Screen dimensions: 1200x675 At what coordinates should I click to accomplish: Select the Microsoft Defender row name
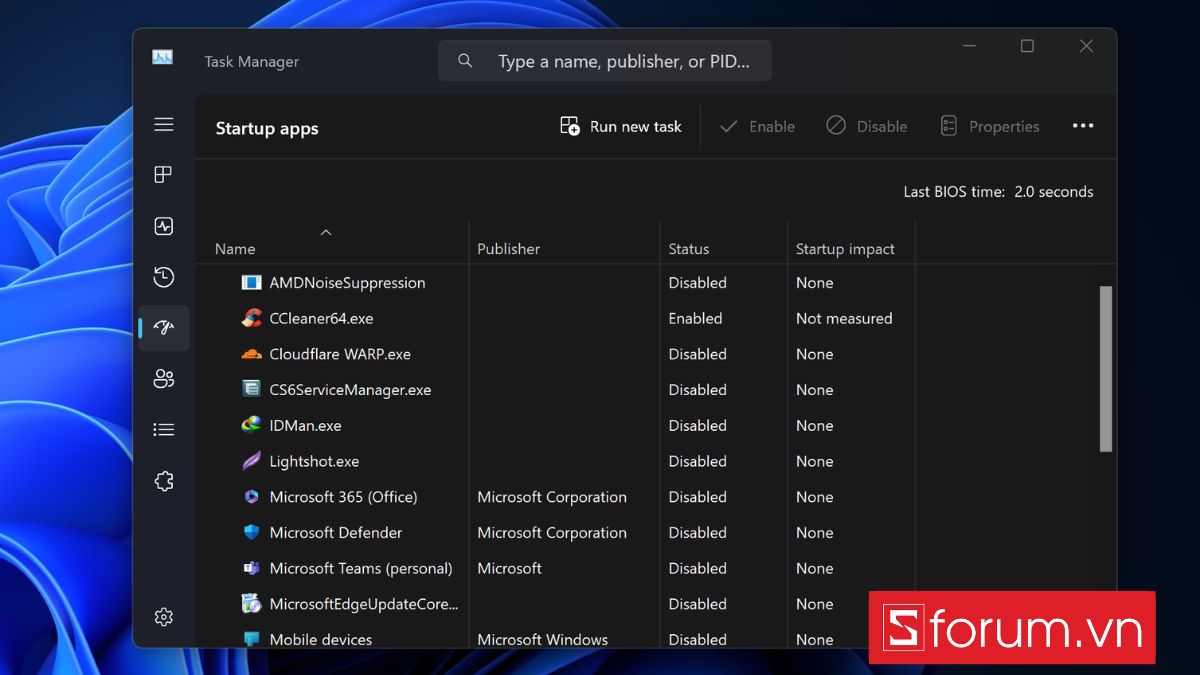[x=336, y=532]
